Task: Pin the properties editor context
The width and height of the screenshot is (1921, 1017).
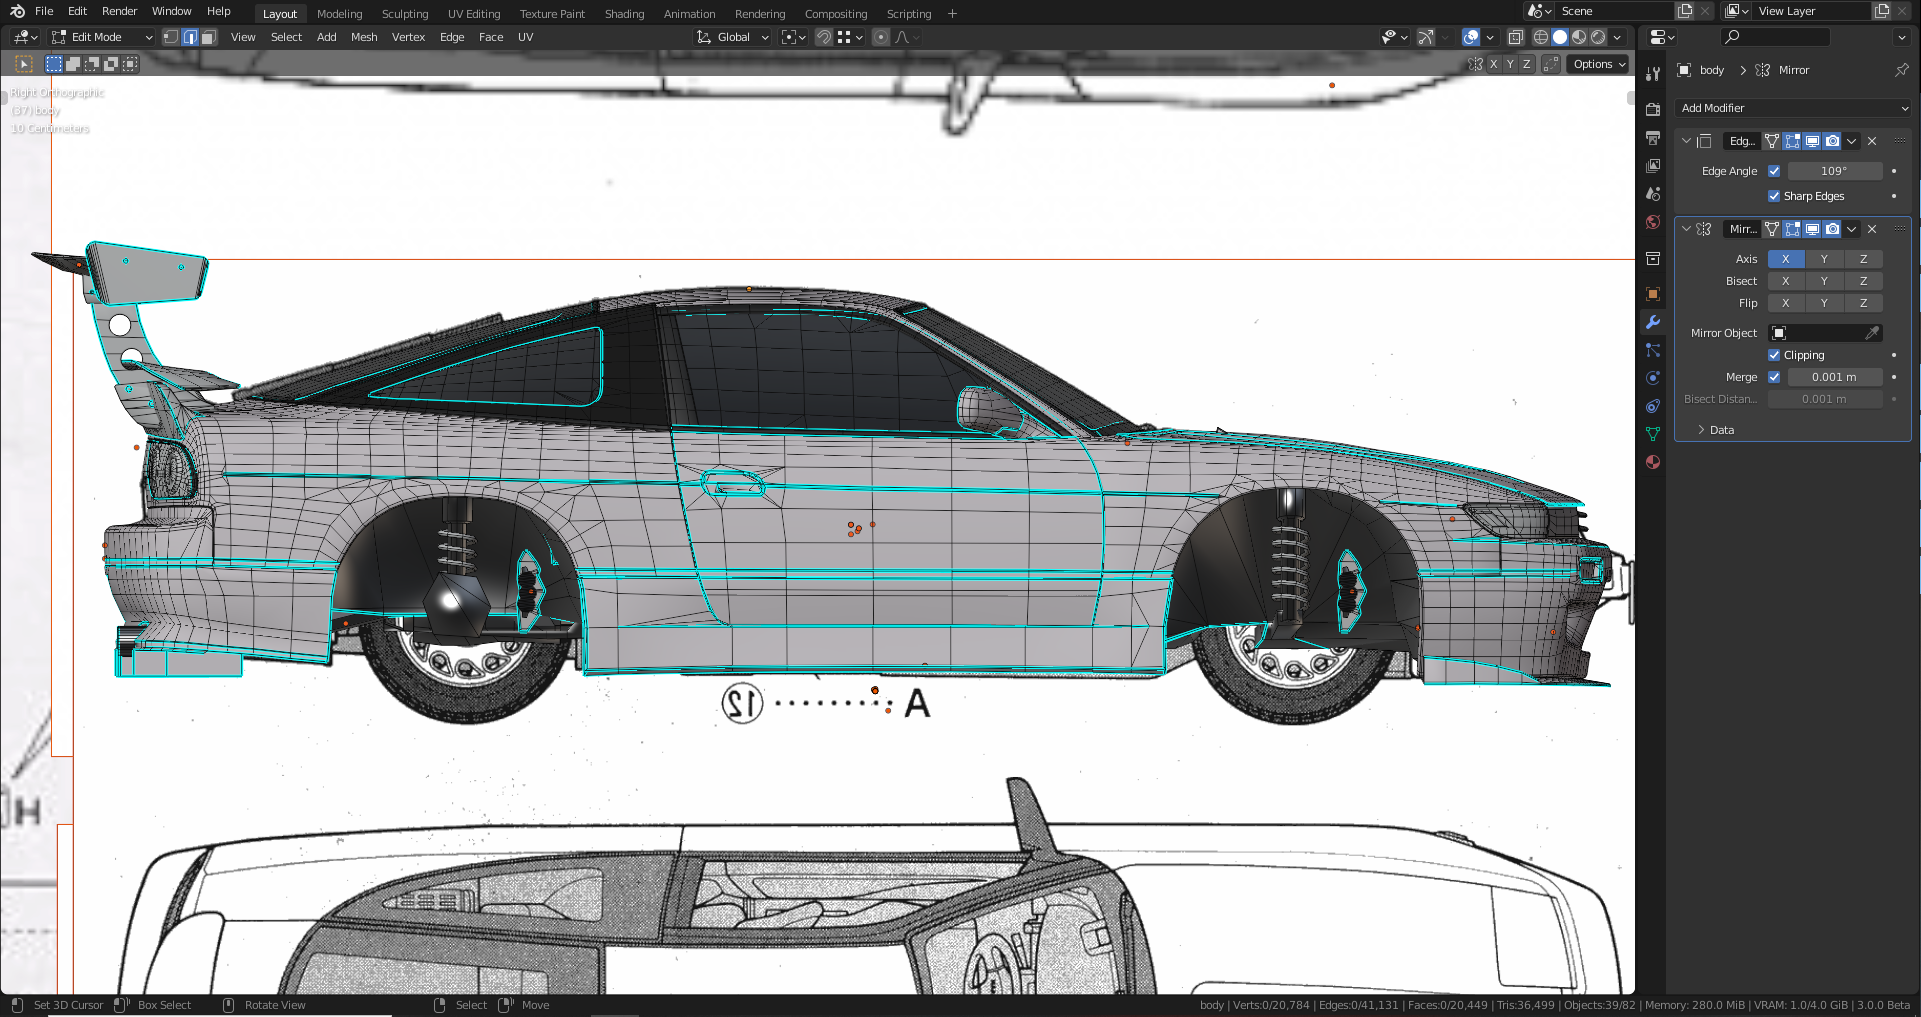Action: pyautogui.click(x=1901, y=70)
